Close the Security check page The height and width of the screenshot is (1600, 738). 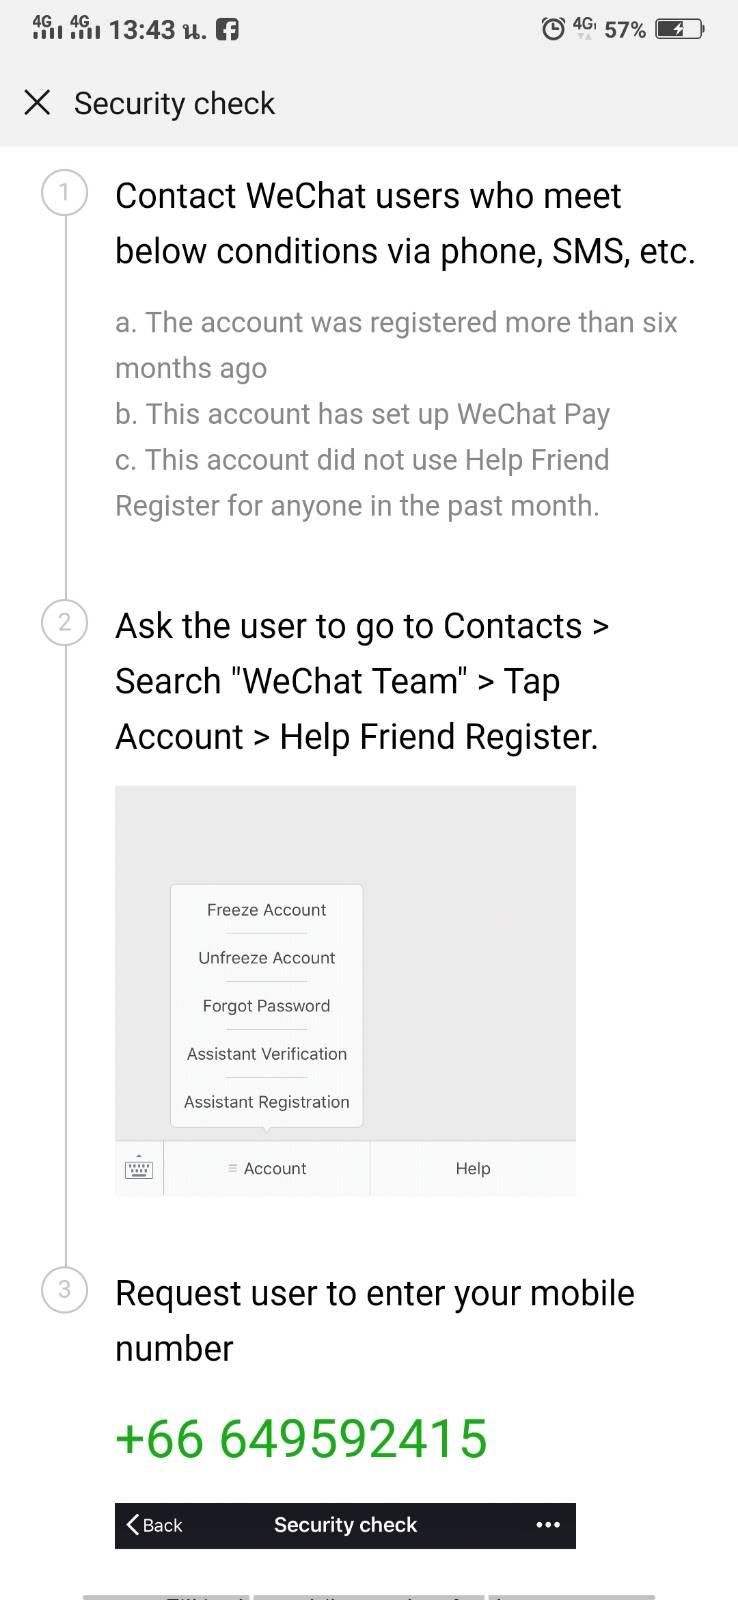click(37, 102)
